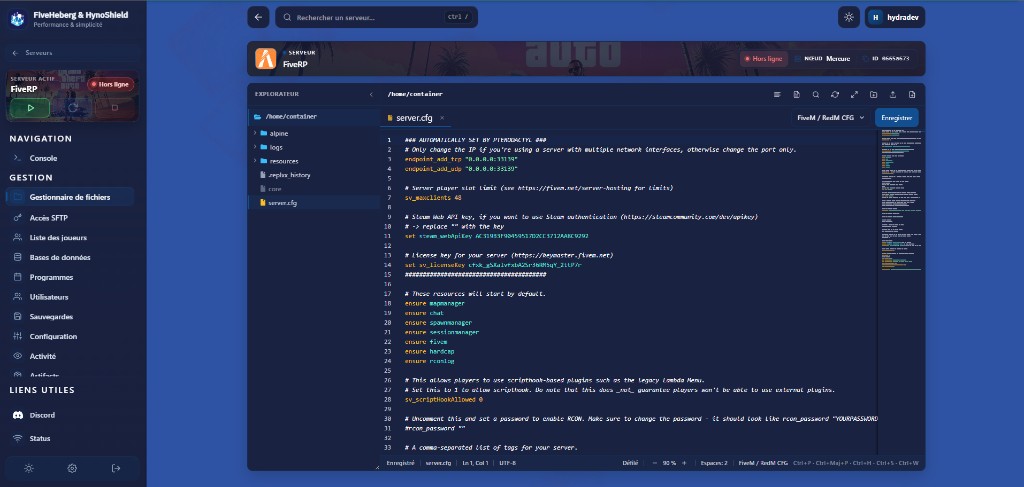Image resolution: width=1024 pixels, height=487 pixels.
Task: Go back using the top-bar arrow button
Action: (x=258, y=17)
